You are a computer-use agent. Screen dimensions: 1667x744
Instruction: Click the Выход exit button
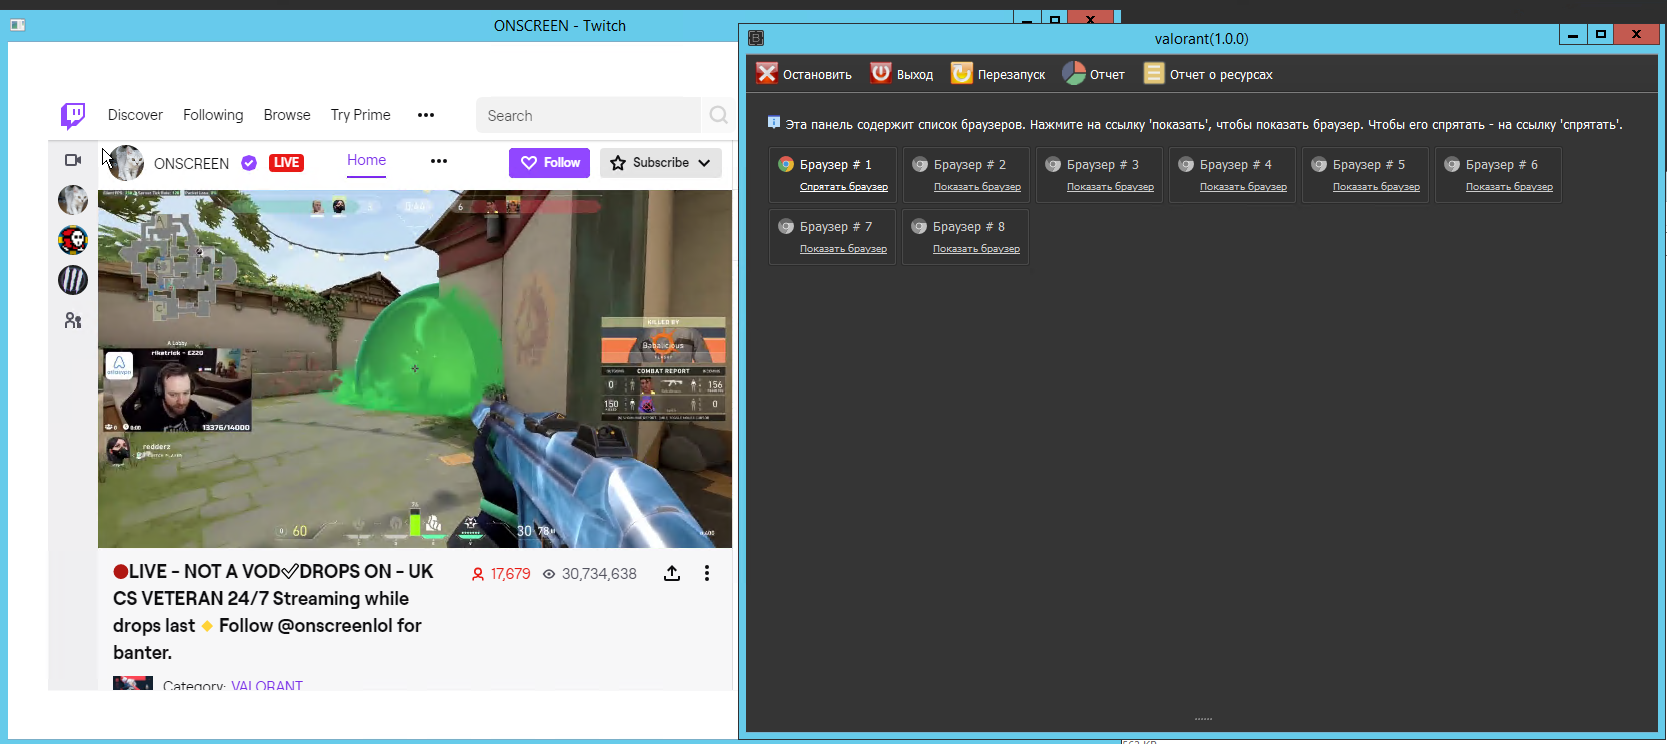click(x=902, y=74)
